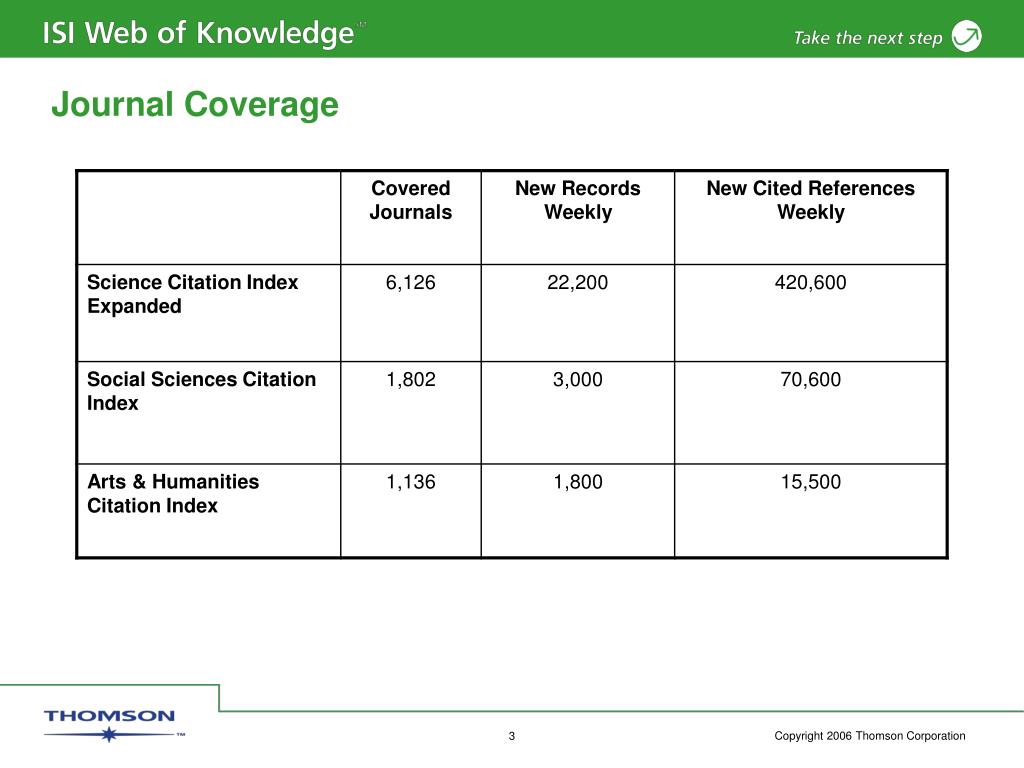The image size is (1024, 768).
Task: Click the slide page number 3
Action: [512, 736]
